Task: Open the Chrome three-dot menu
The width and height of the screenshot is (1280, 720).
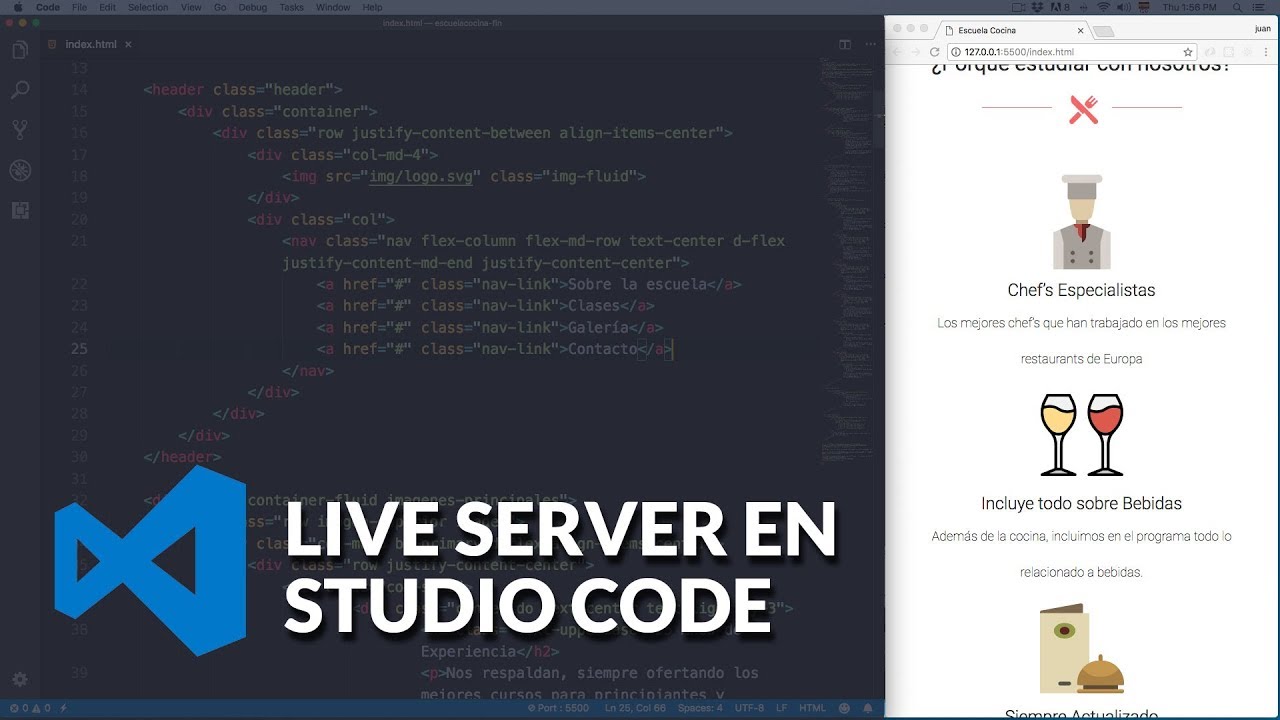Action: 1267,52
